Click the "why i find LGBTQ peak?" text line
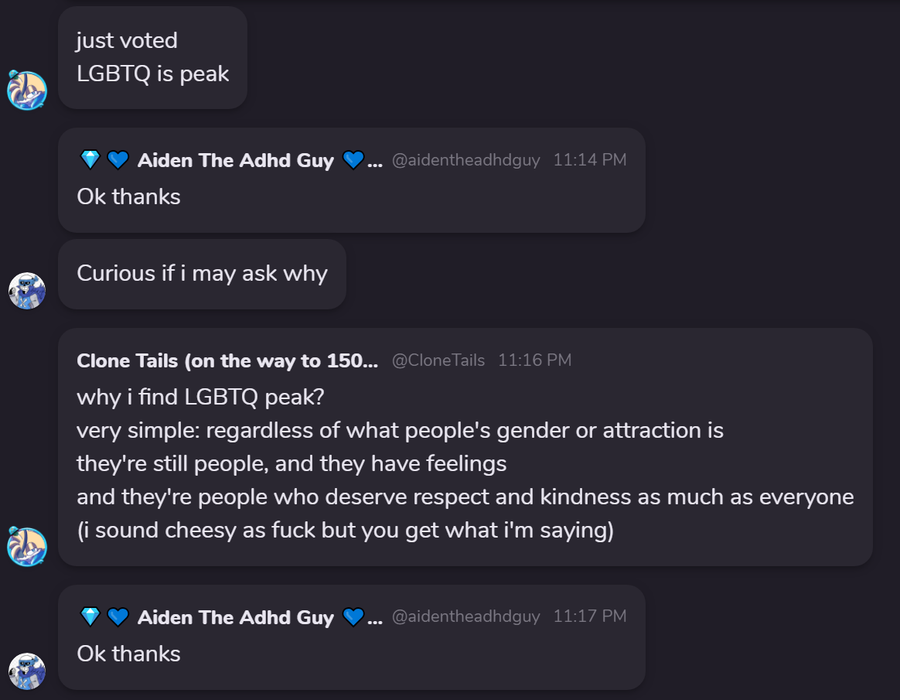 pos(199,397)
